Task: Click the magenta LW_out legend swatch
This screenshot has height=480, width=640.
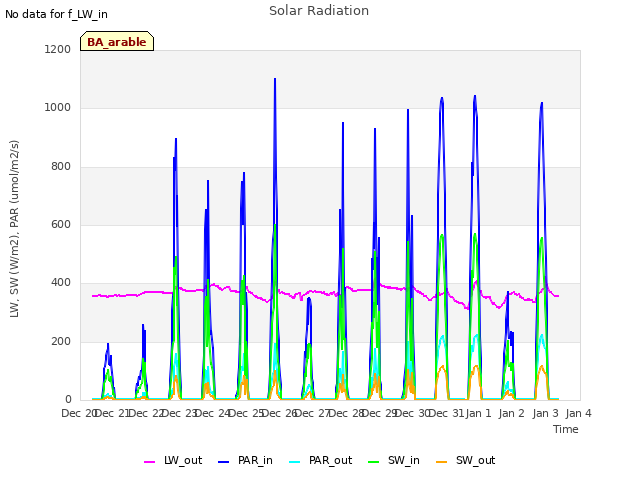Action: [x=149, y=462]
